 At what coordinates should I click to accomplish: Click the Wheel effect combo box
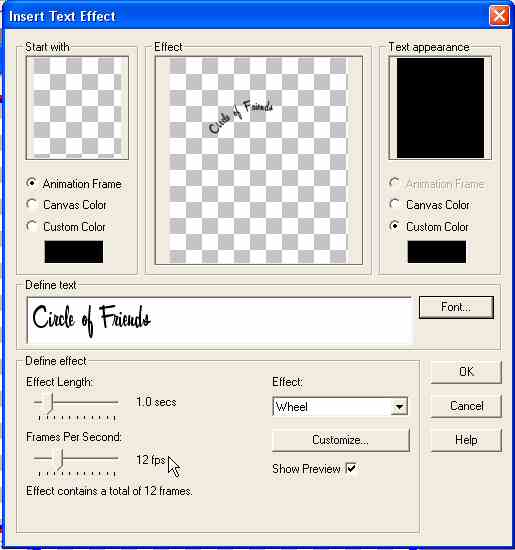340,407
